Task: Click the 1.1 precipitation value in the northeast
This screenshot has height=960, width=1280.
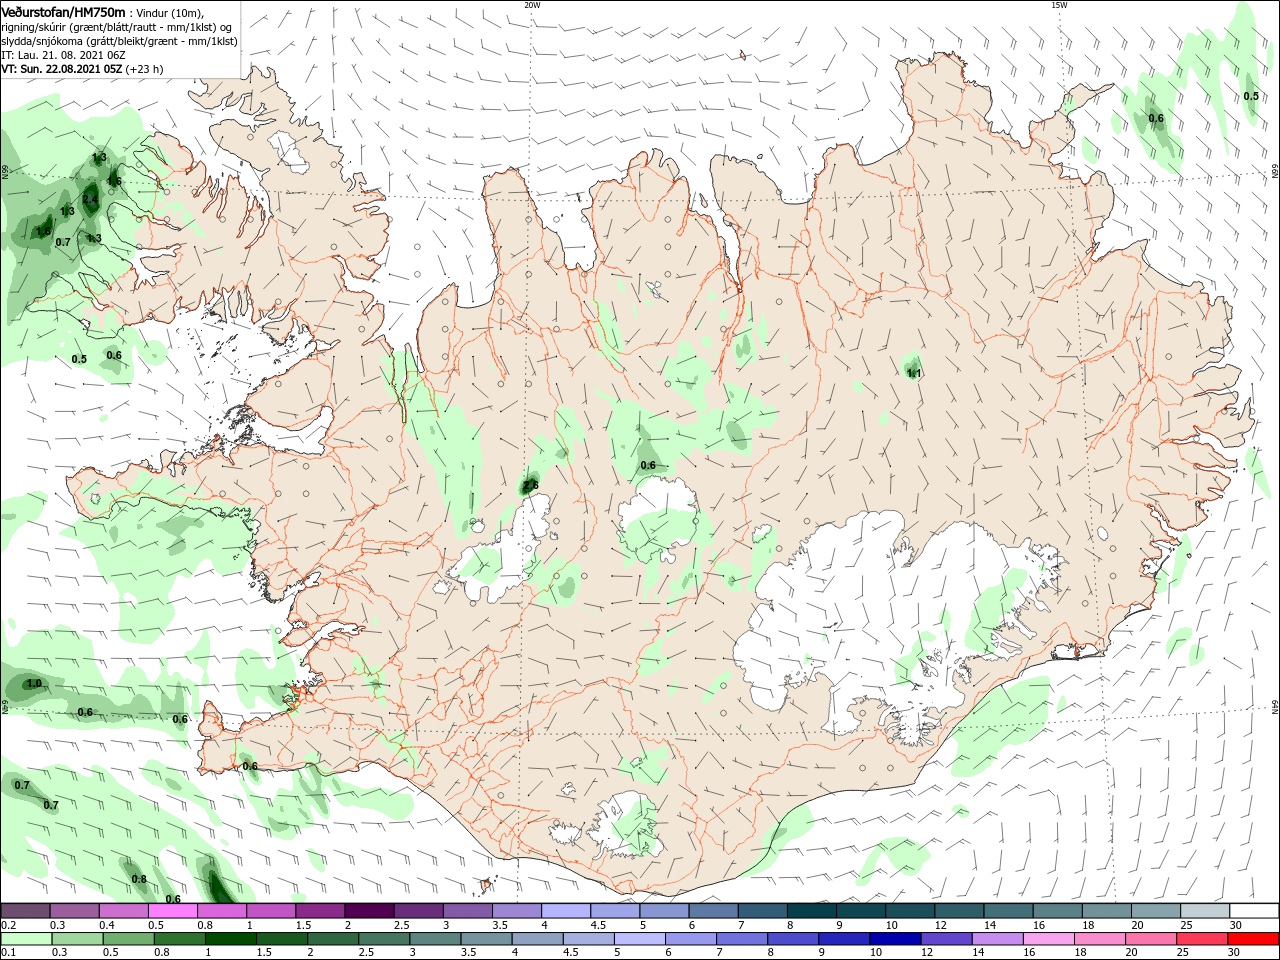Action: tap(913, 373)
